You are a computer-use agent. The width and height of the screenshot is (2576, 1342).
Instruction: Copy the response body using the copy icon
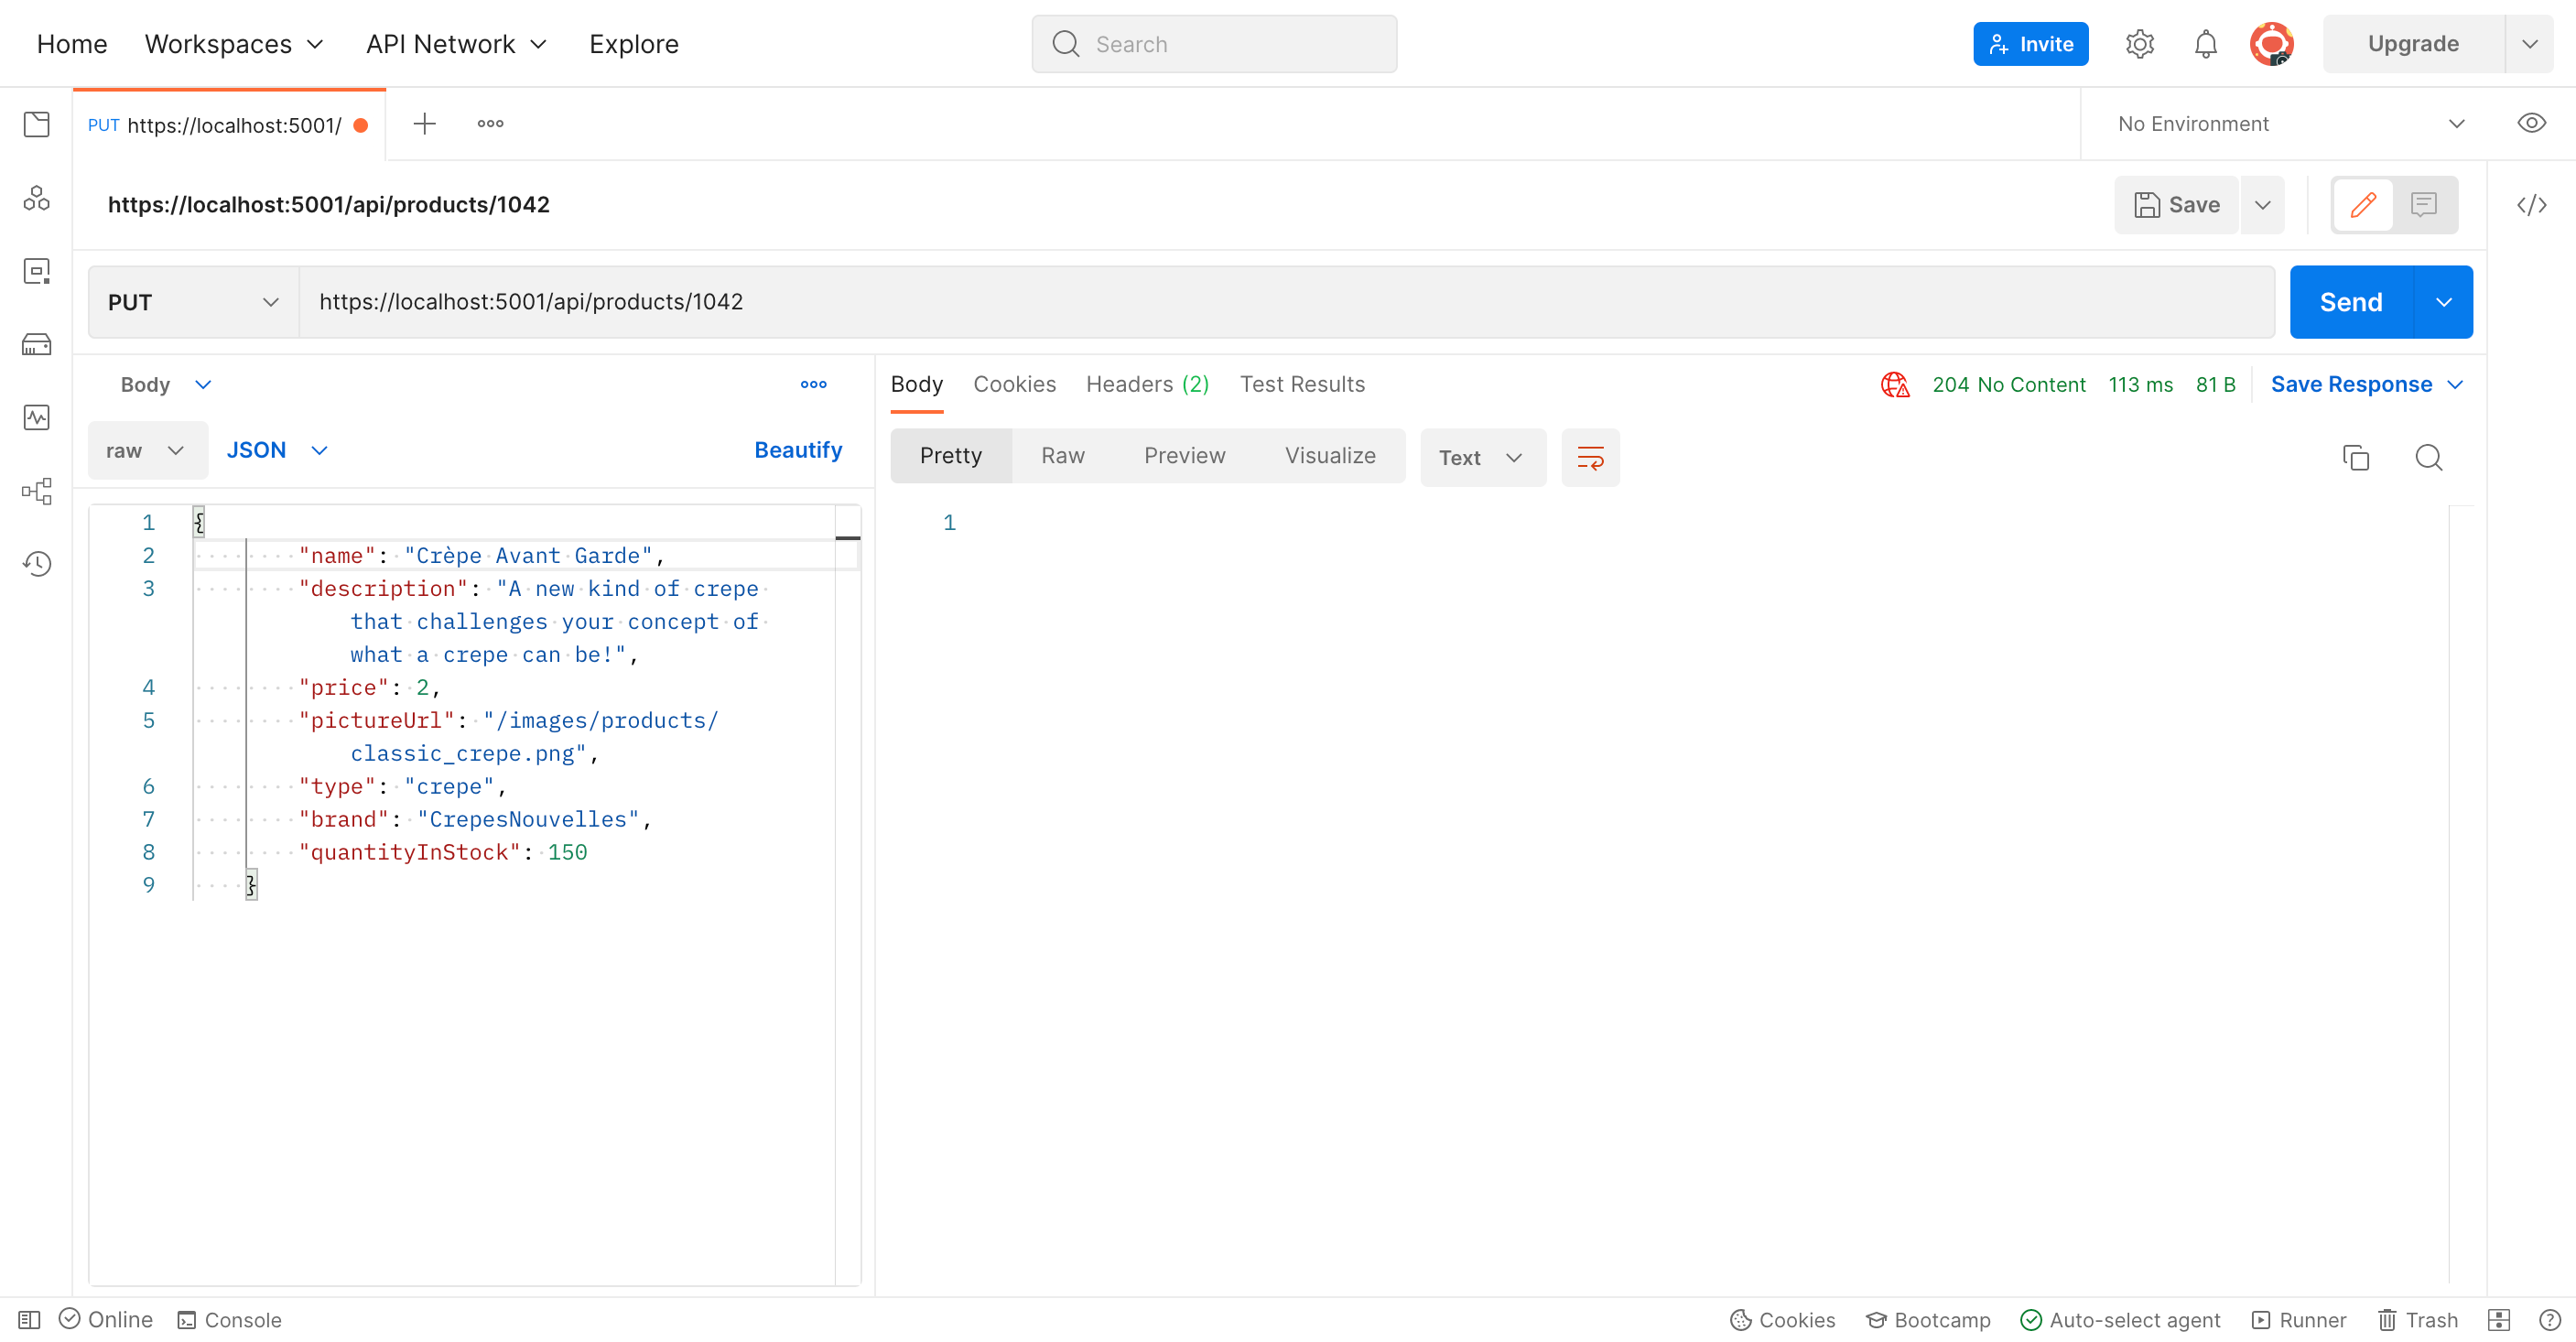pyautogui.click(x=2355, y=457)
